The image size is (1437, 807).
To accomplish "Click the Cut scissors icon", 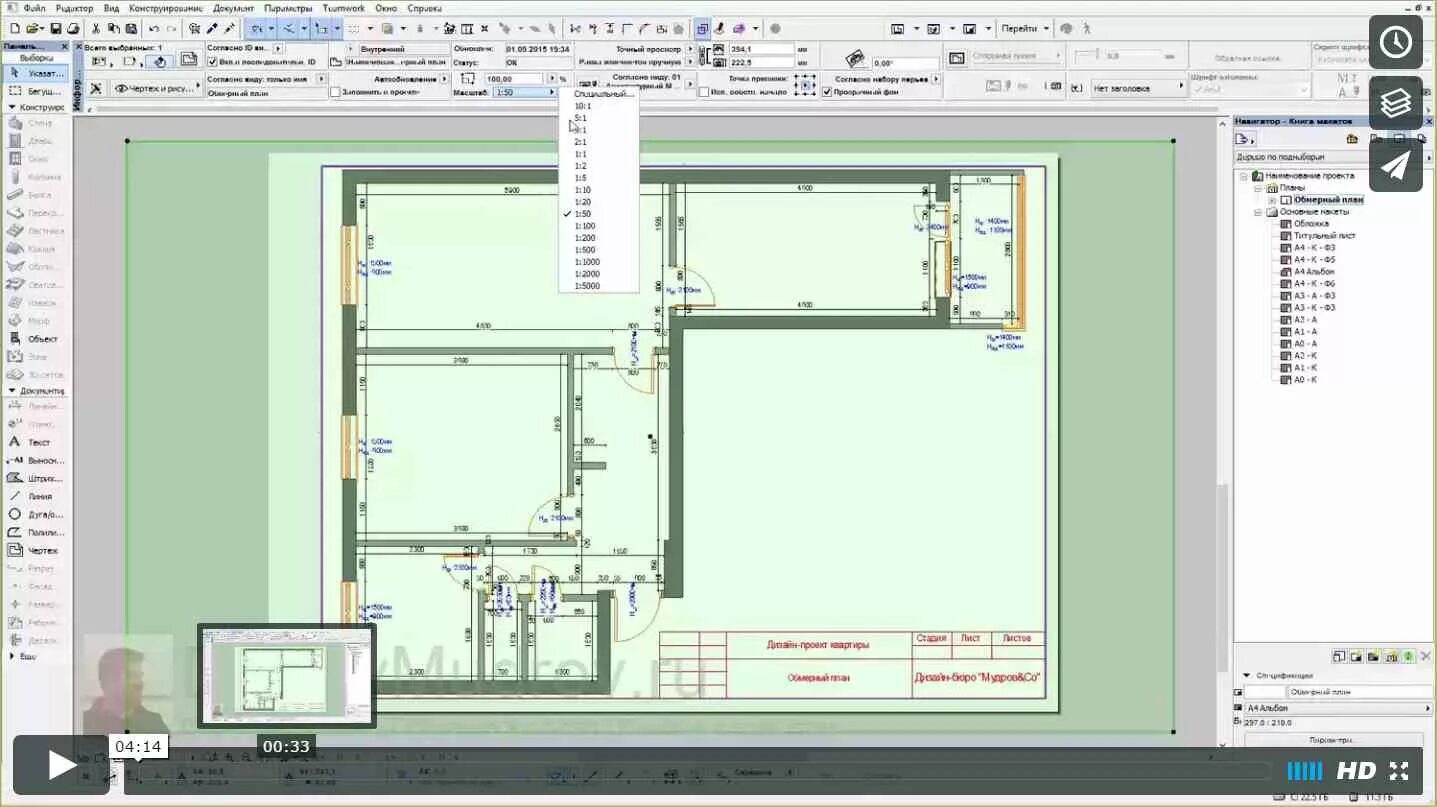I will pos(97,28).
